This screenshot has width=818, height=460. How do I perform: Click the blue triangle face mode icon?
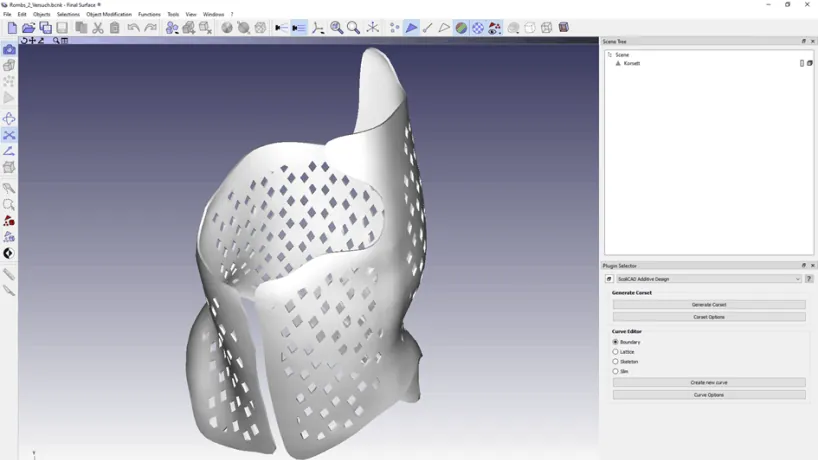411,28
